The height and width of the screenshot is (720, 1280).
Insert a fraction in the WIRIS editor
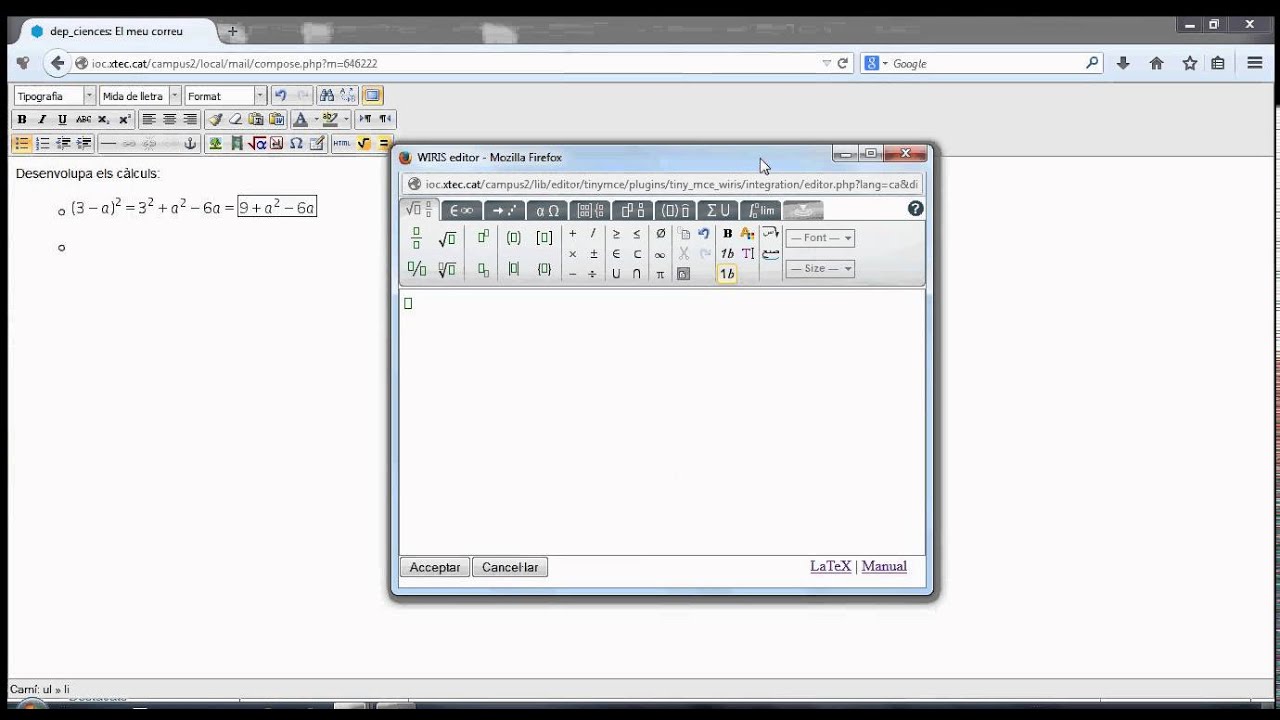pos(416,238)
